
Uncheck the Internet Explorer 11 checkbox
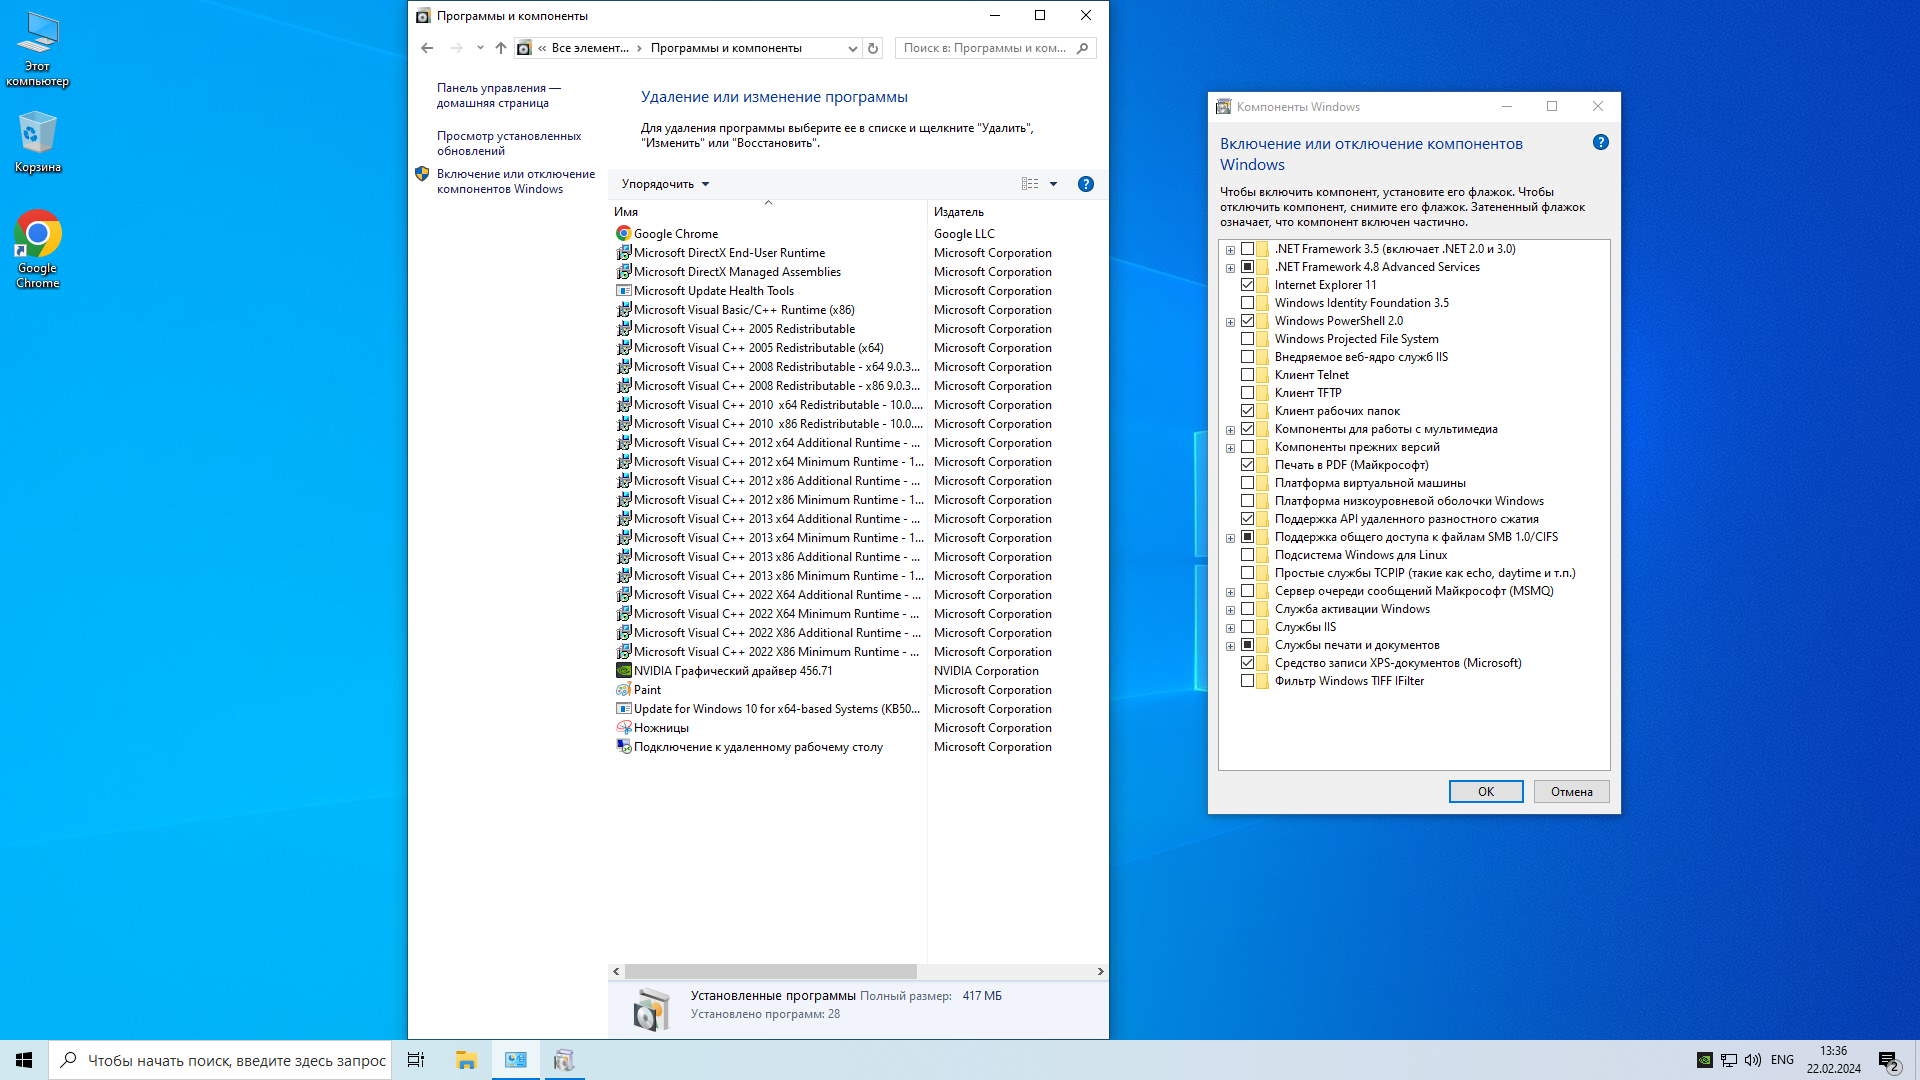tap(1247, 285)
